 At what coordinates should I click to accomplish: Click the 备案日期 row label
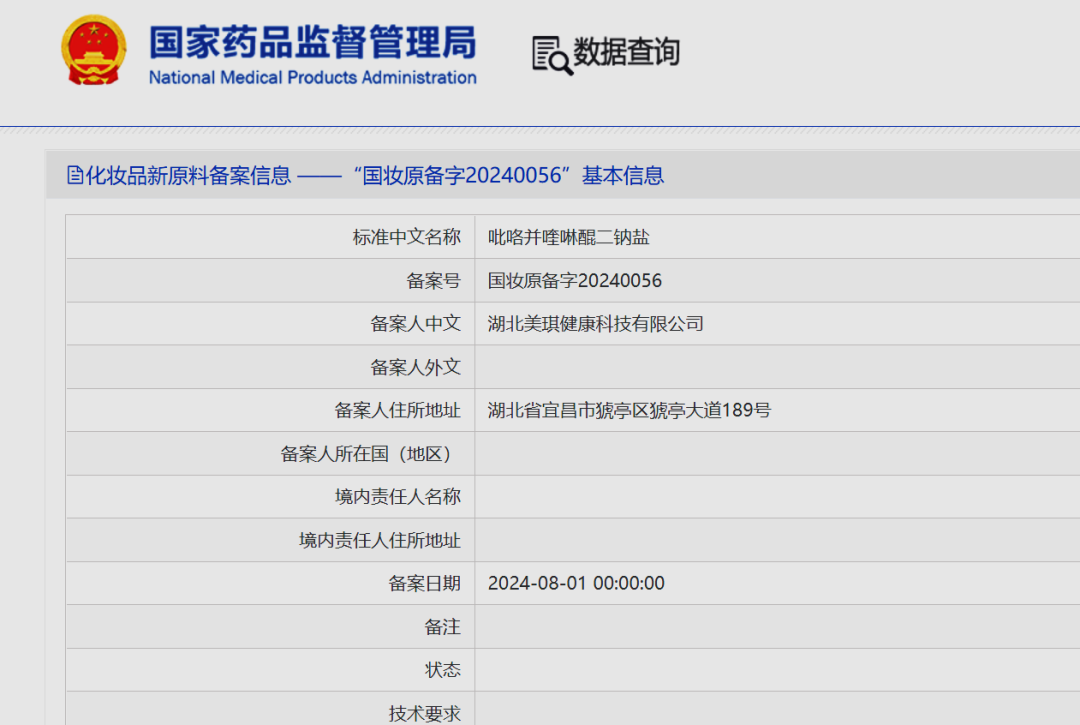pos(424,583)
